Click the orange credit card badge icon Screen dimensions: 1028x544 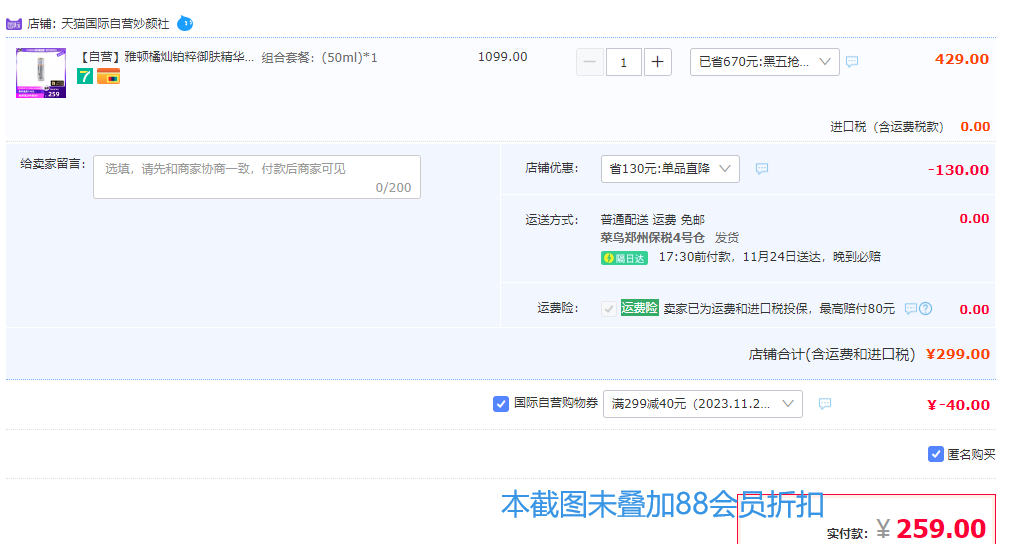pos(108,77)
